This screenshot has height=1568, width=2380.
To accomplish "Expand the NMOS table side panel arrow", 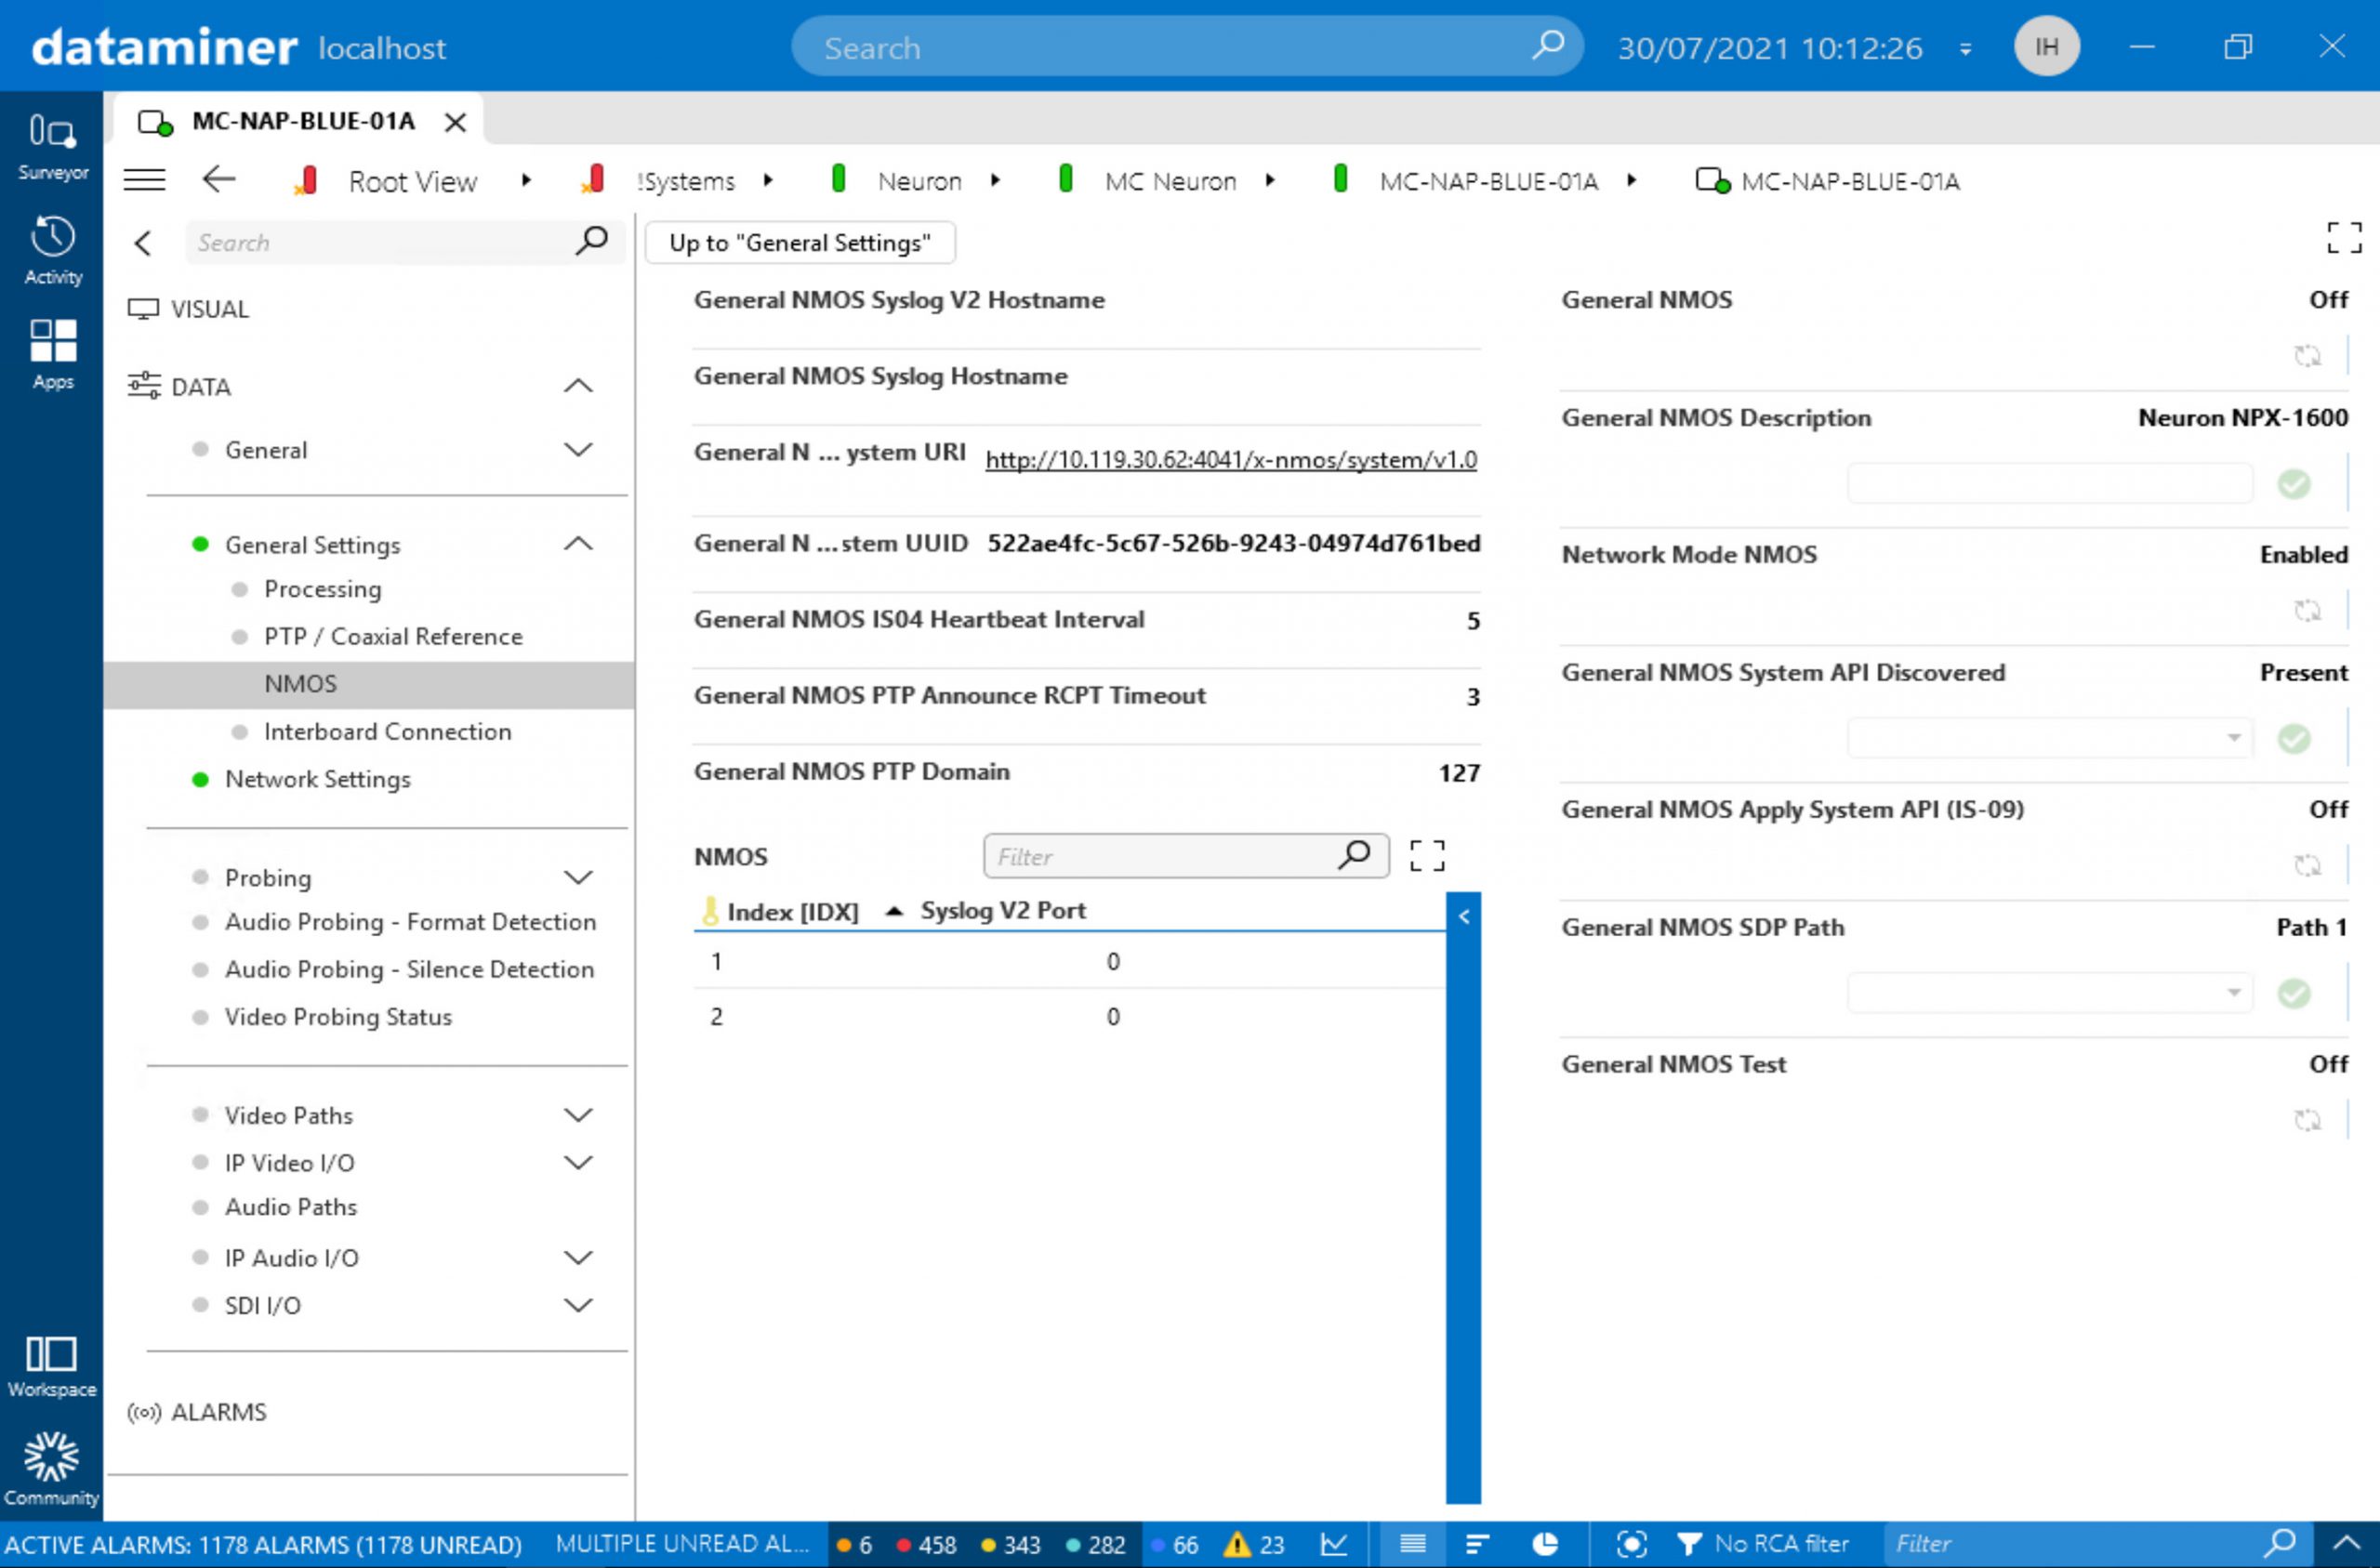I will click(x=1463, y=916).
